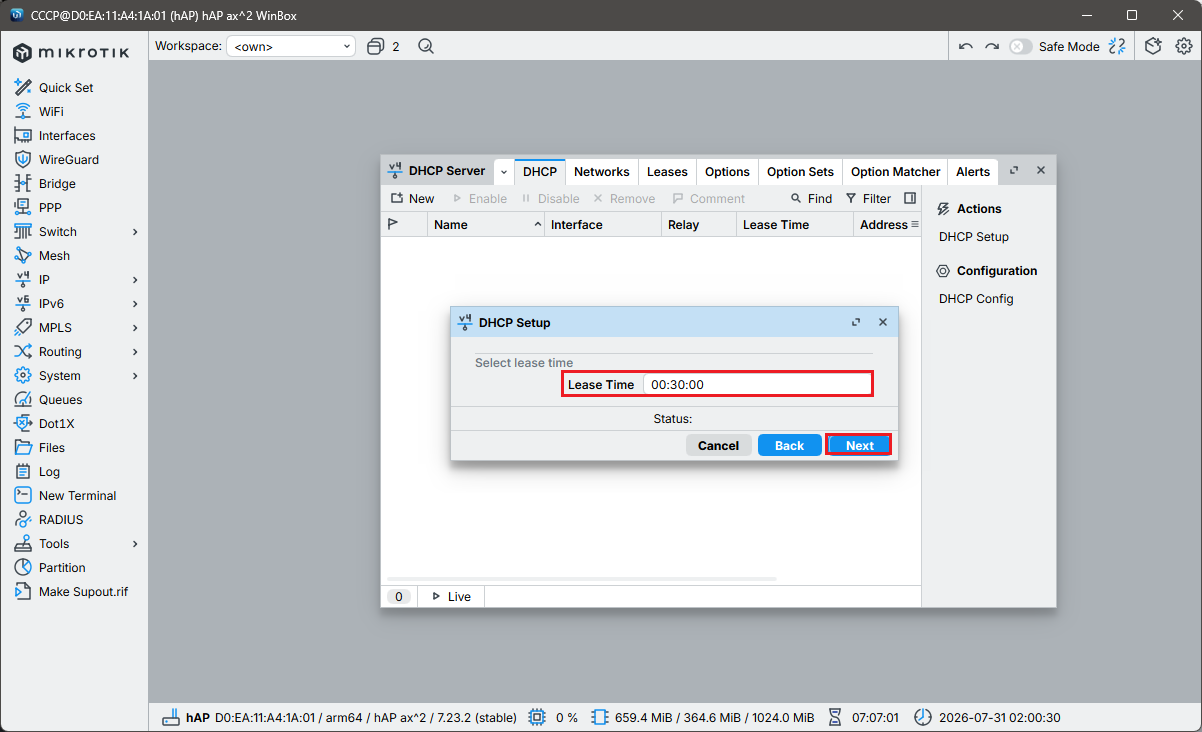Screen dimensions: 1202x732
Task: Switch to the Networks tab
Action: (602, 171)
